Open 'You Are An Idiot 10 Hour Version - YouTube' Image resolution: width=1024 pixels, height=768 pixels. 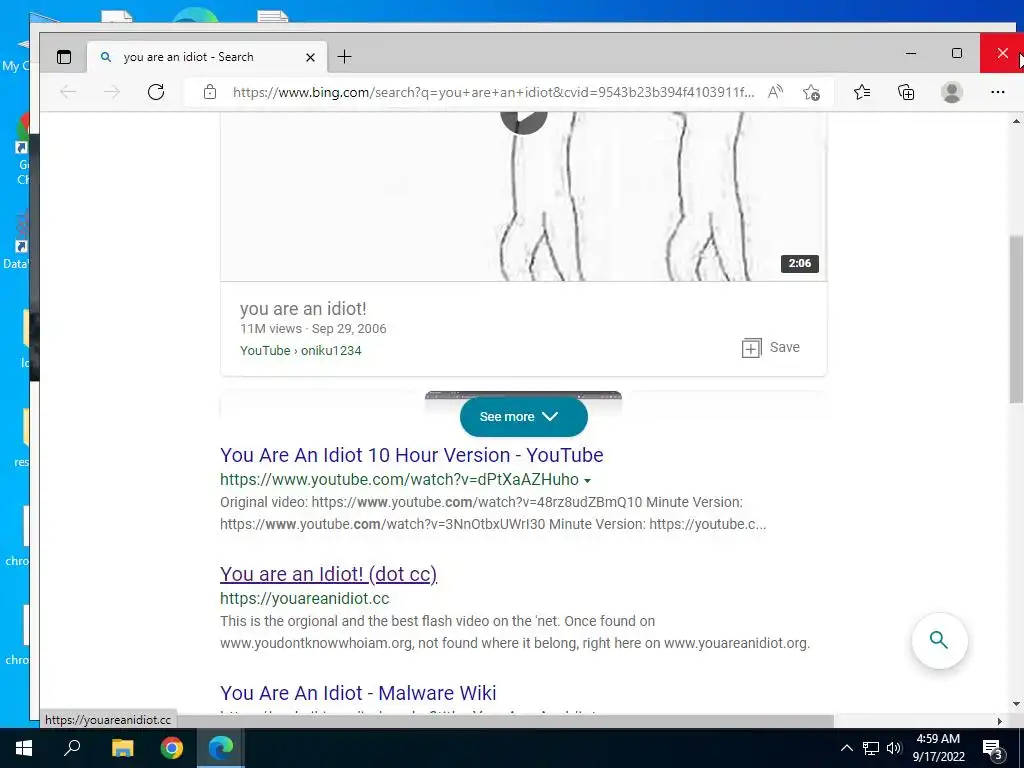point(411,455)
